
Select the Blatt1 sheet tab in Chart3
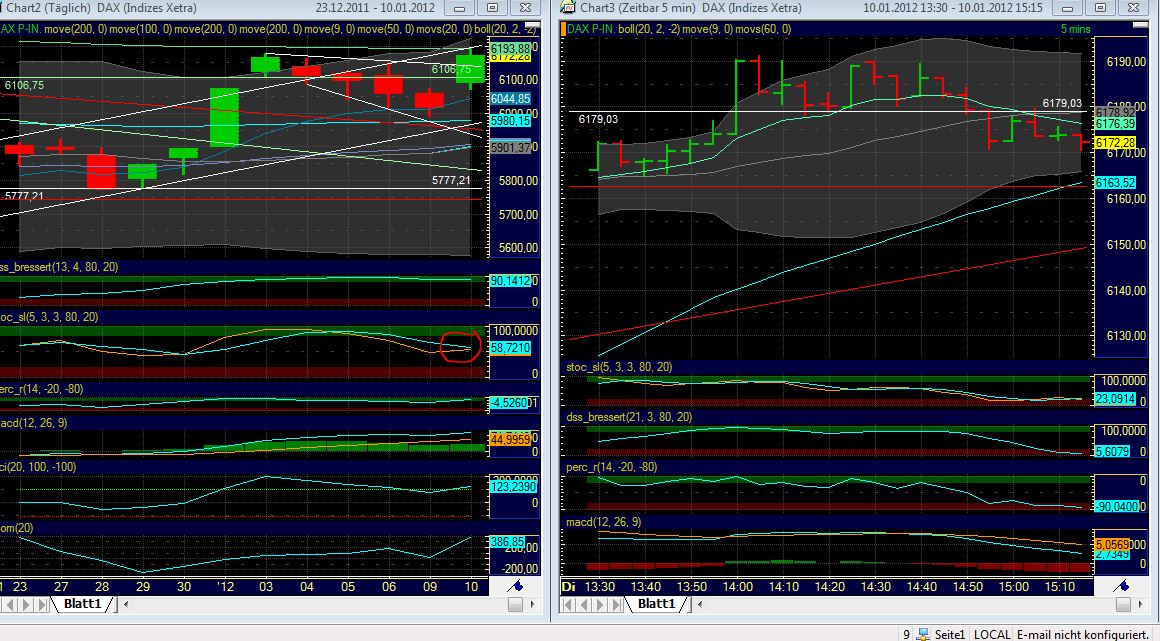pos(659,604)
